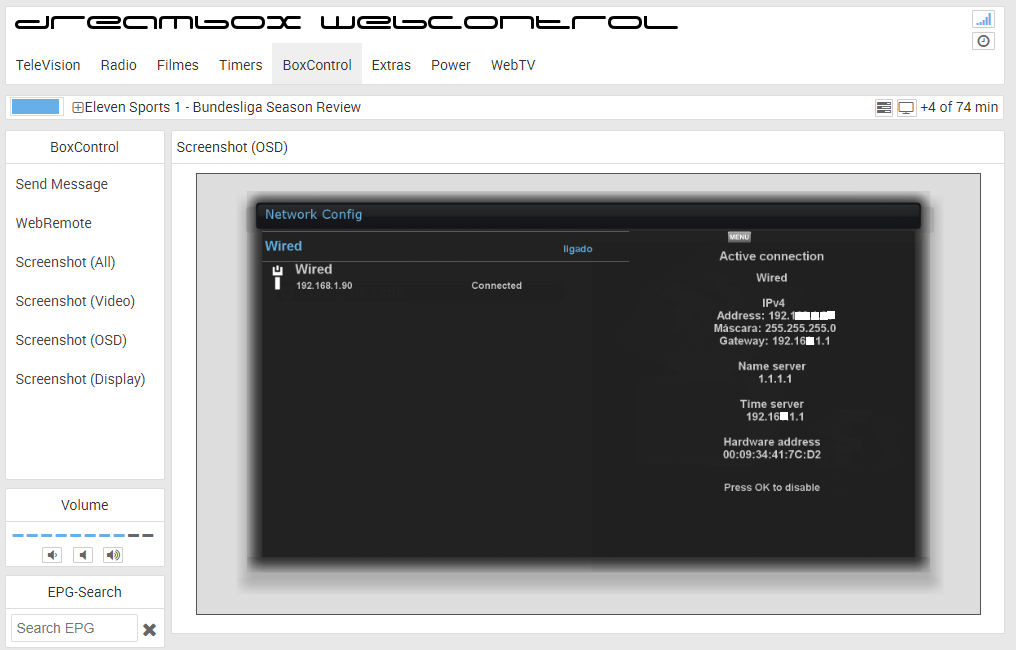Expand the Eleven Sports 1 event details

pos(78,108)
